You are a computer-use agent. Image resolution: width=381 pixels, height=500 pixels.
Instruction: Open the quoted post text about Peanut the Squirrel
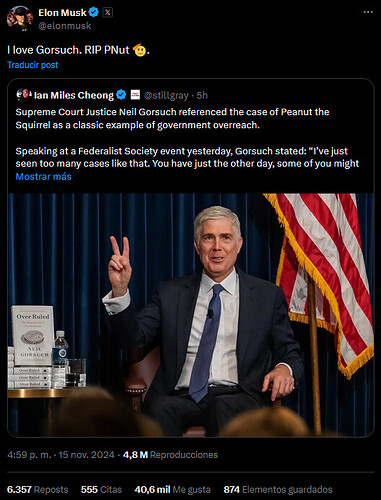point(187,138)
